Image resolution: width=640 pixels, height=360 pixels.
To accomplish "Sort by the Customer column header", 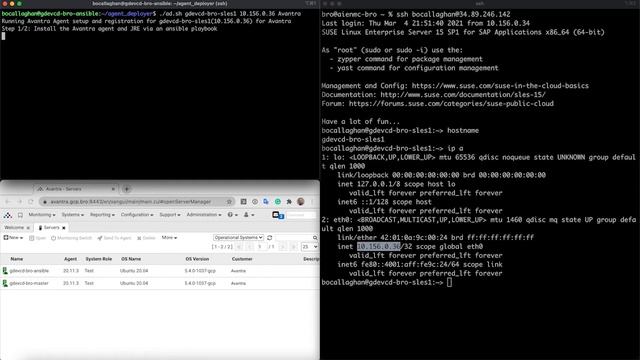I will point(242,259).
